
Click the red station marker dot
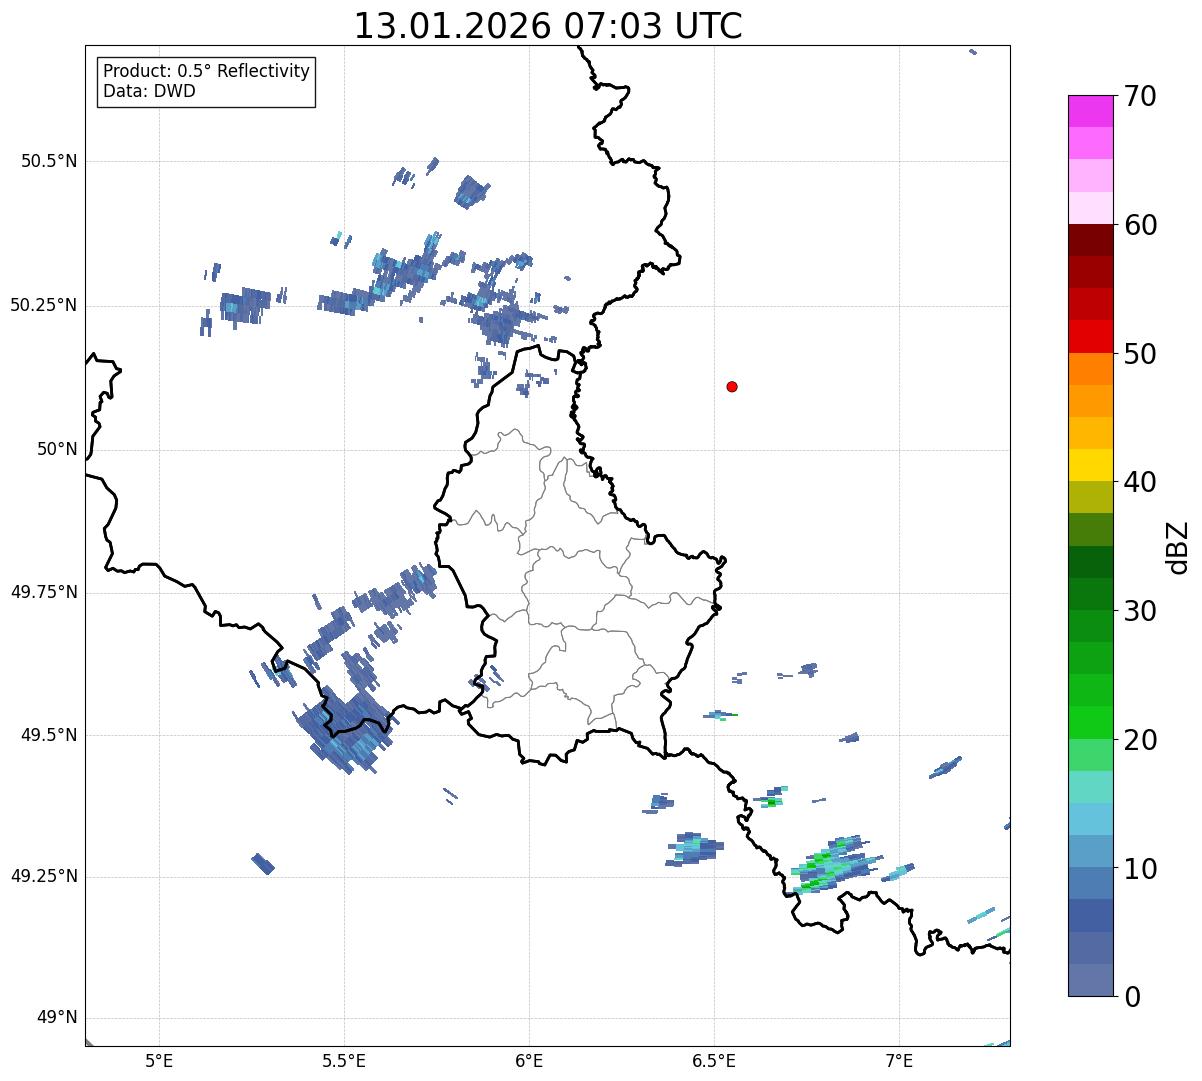point(732,386)
